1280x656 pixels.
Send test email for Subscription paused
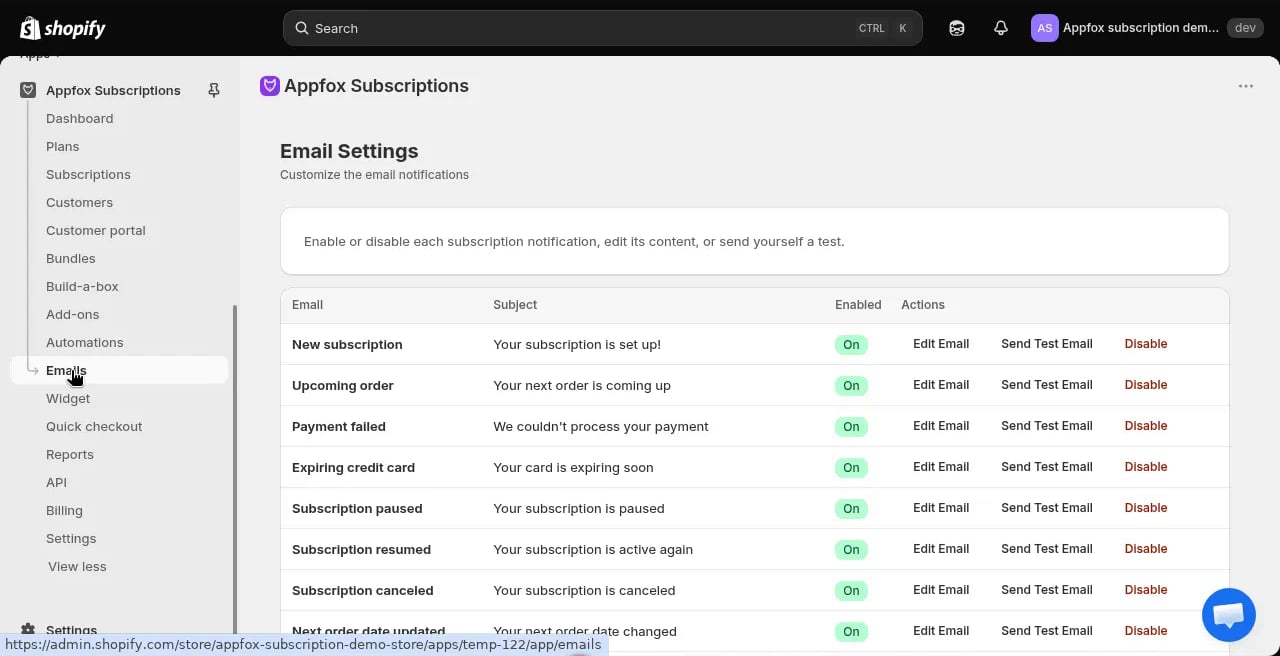(x=1047, y=508)
